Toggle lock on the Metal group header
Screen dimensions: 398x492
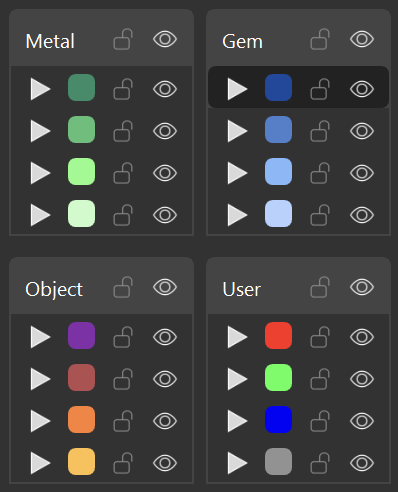(123, 39)
